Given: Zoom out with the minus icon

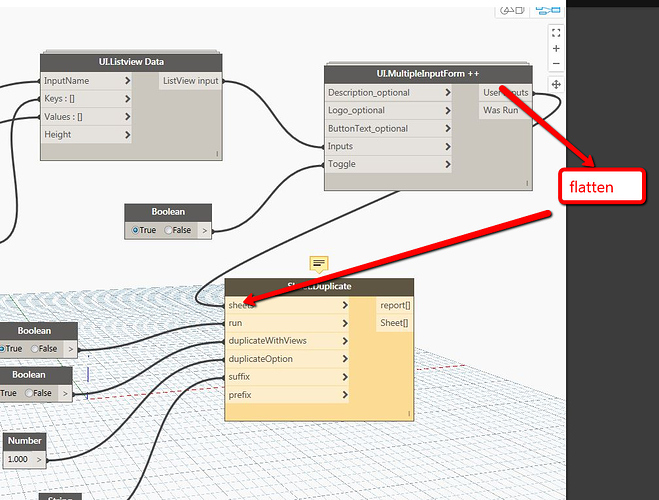Looking at the screenshot, I should coord(556,63).
